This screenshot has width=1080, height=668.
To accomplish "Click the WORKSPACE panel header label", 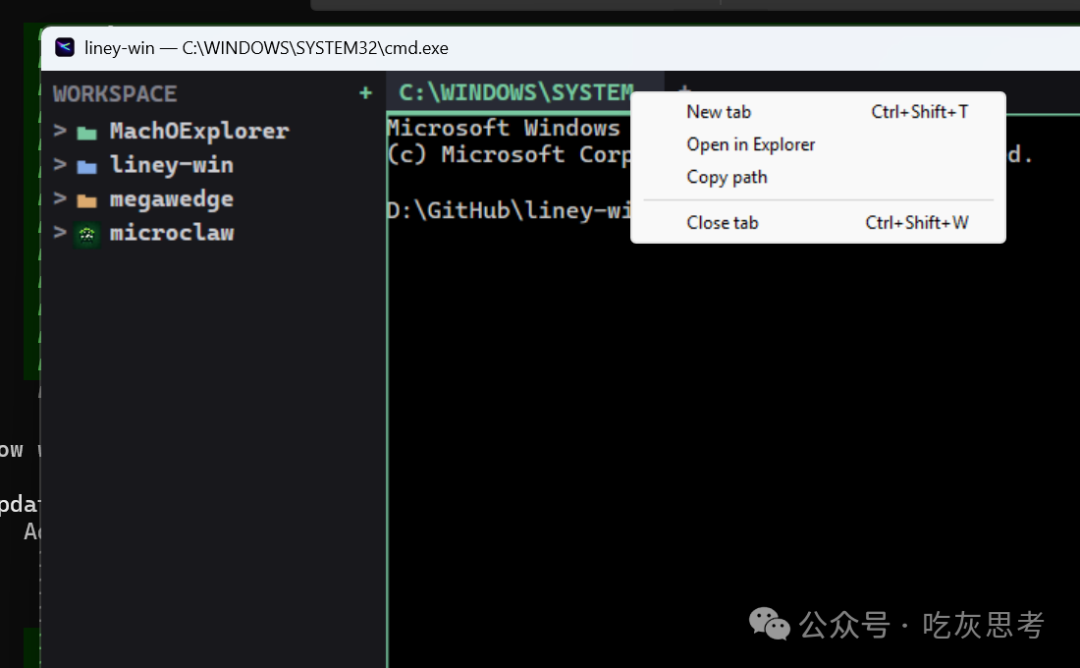I will click(115, 94).
